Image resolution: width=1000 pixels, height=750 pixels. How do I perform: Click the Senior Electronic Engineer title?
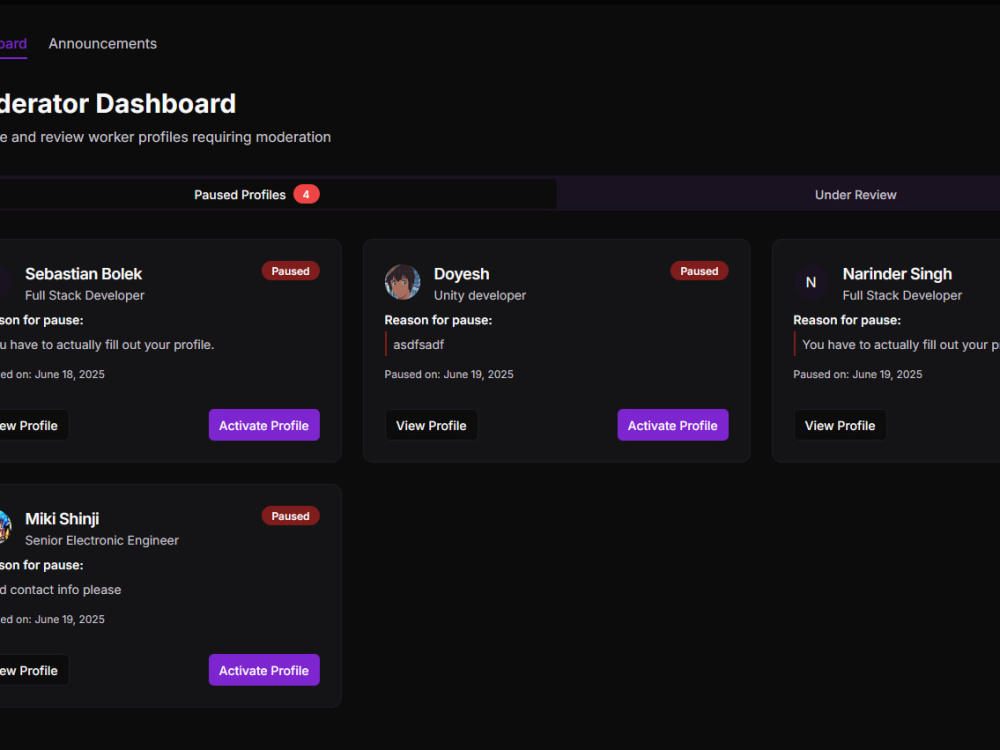102,540
